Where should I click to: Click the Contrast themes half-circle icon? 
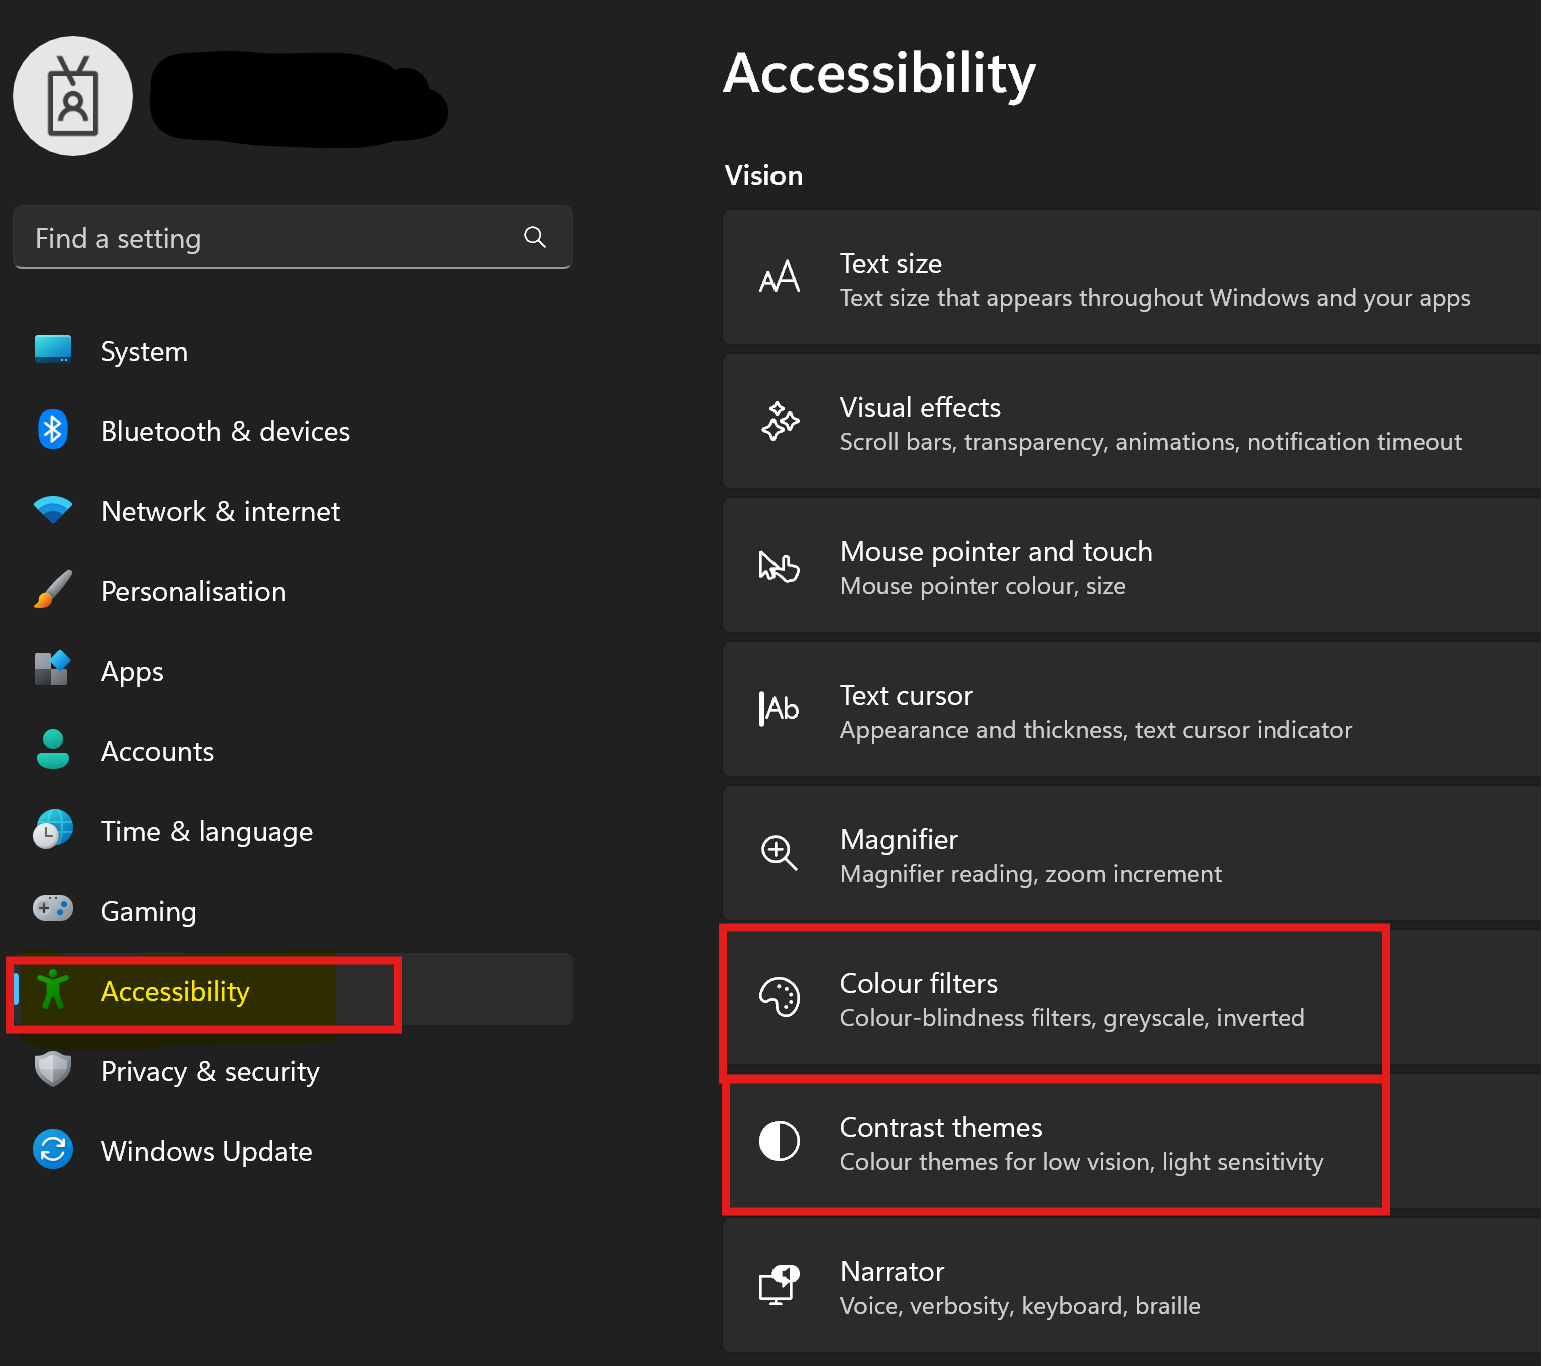(779, 1141)
